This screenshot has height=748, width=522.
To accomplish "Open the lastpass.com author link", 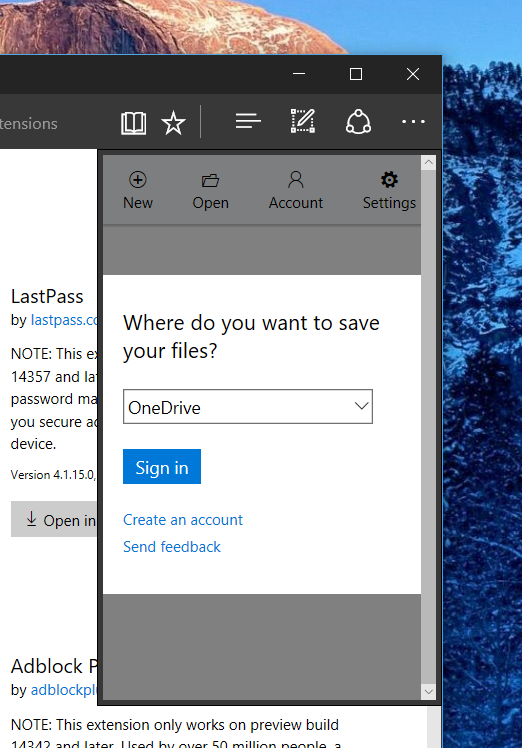I will 64,320.
